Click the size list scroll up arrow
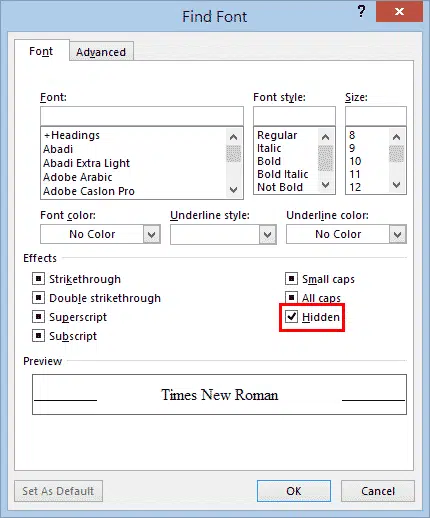Image resolution: width=430 pixels, height=518 pixels. pos(396,137)
